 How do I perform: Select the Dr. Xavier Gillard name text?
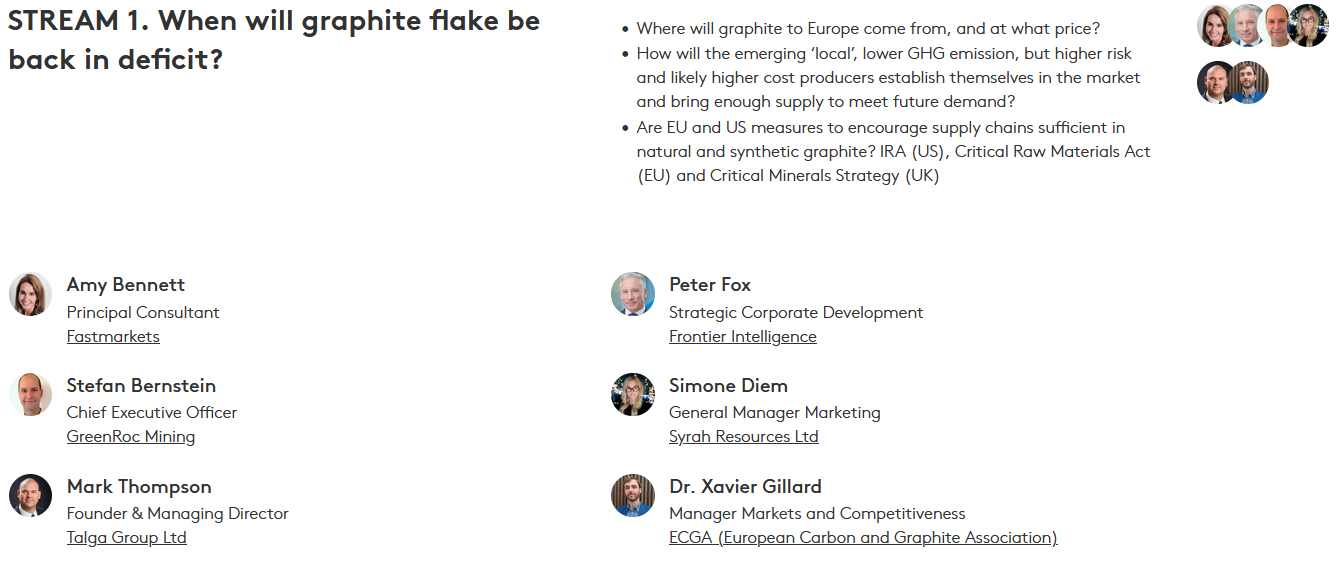(745, 487)
